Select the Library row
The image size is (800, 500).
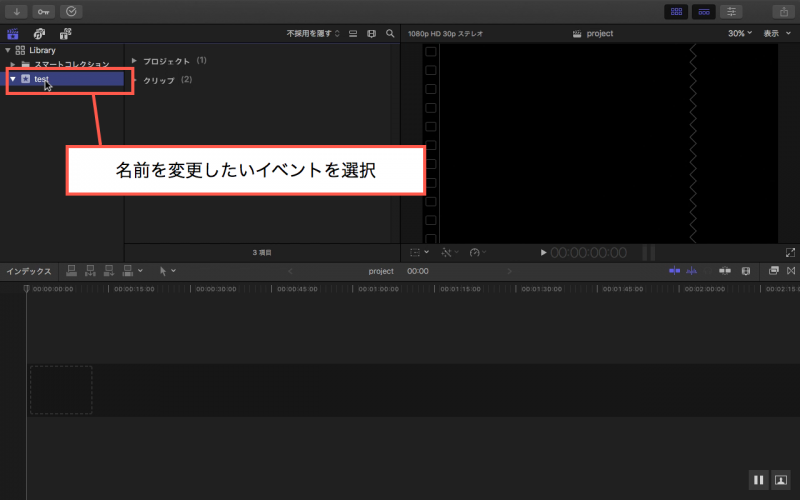point(64,50)
